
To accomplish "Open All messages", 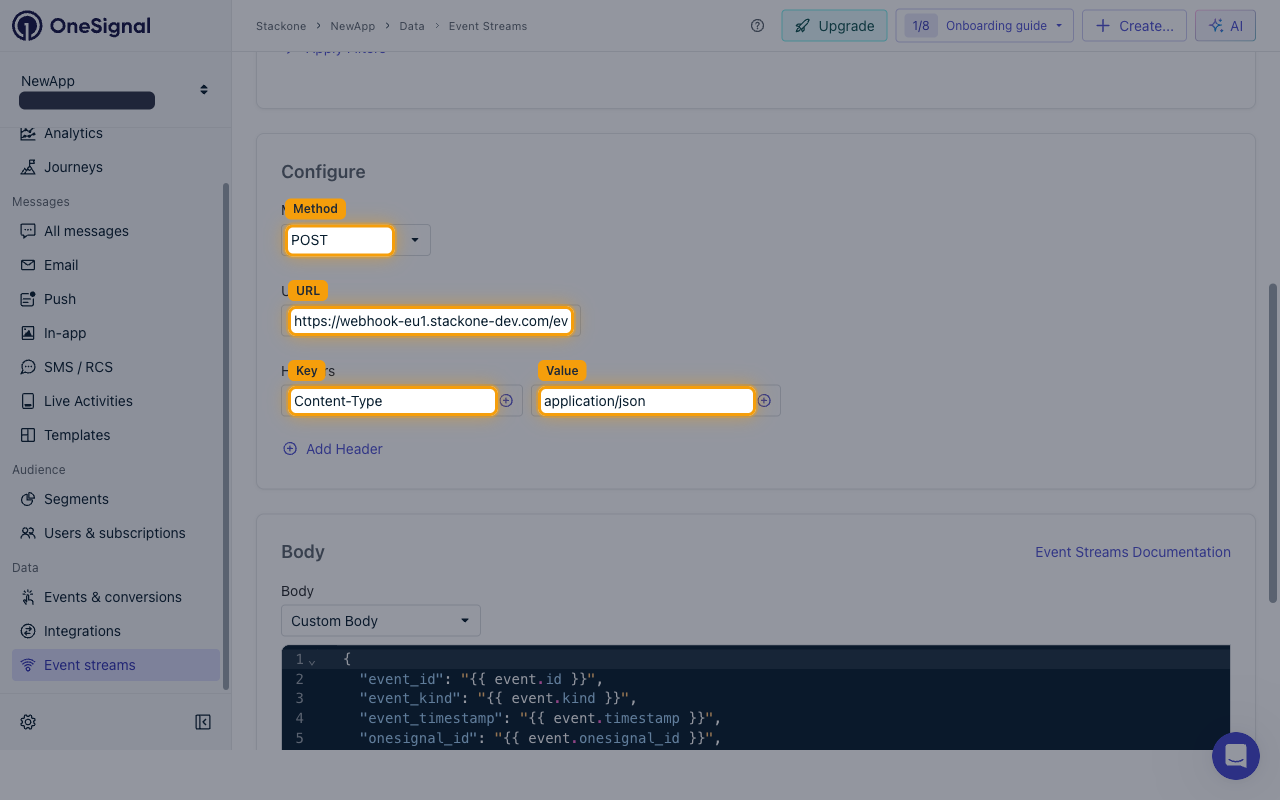I will tap(86, 231).
